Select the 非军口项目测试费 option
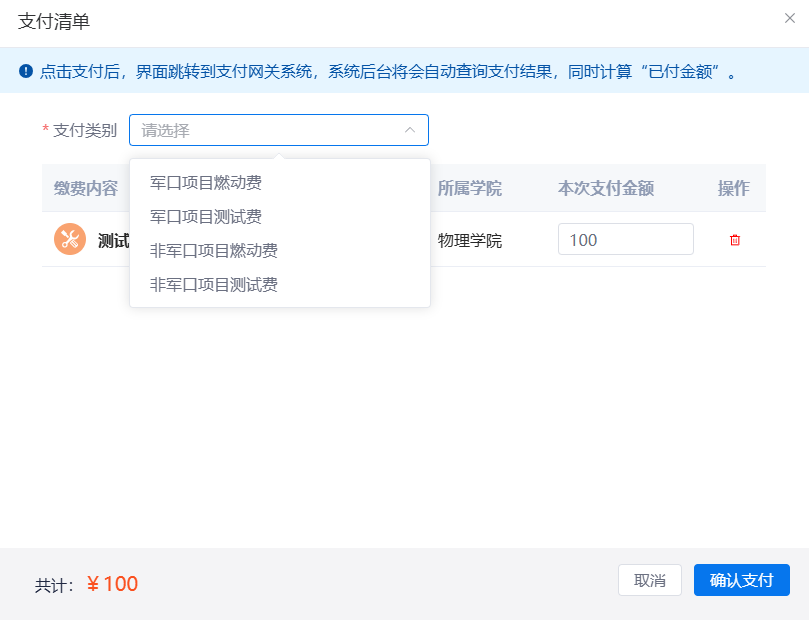The image size is (809, 620). [214, 285]
